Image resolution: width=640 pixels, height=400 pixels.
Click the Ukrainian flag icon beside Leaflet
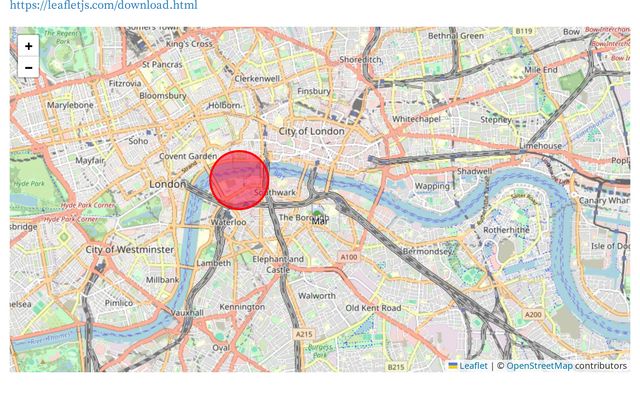click(453, 365)
